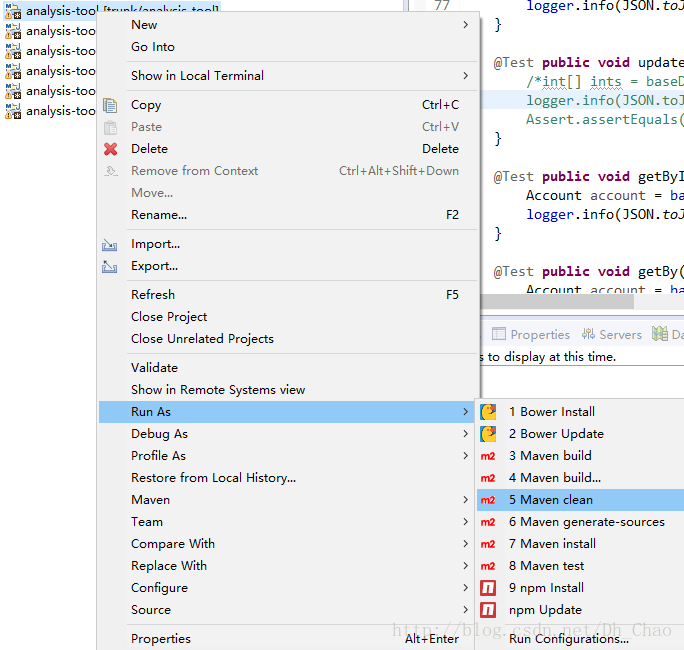Click the m2 icon beside Maven install
The image size is (684, 650).
click(488, 544)
